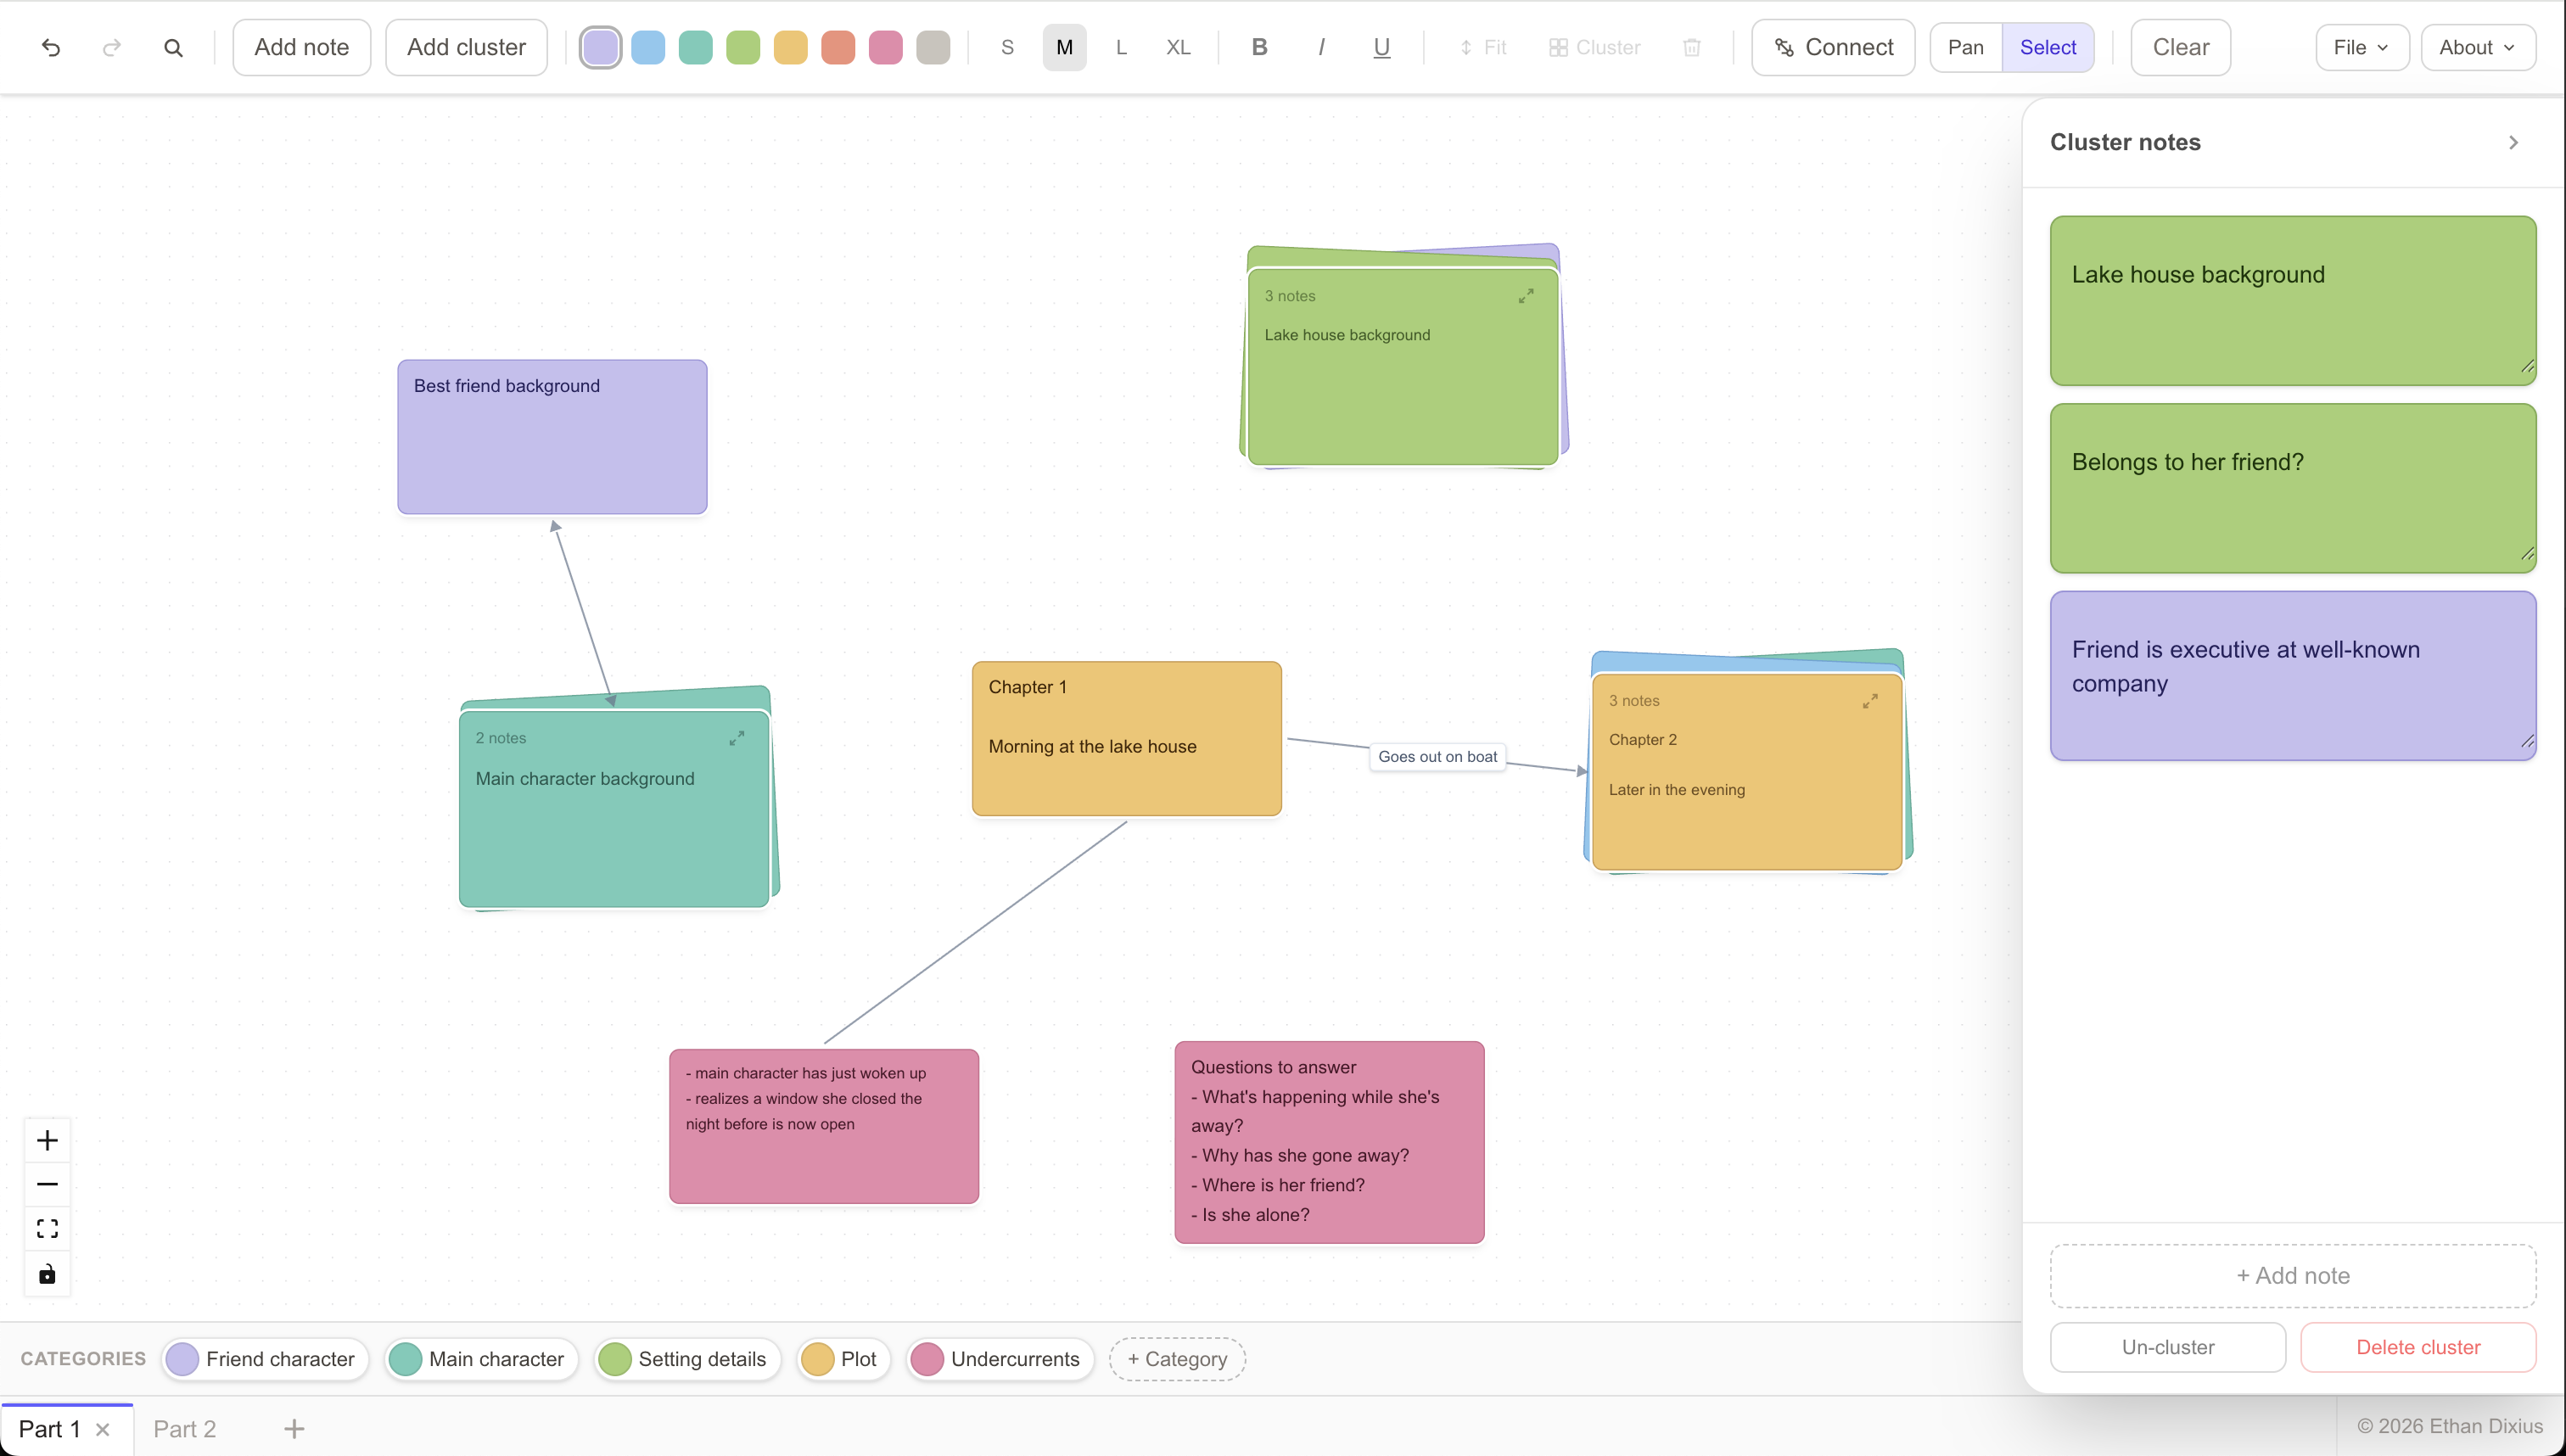This screenshot has height=1456, width=2566.
Task: Click the fit view frame icon
Action: tap(47, 1228)
